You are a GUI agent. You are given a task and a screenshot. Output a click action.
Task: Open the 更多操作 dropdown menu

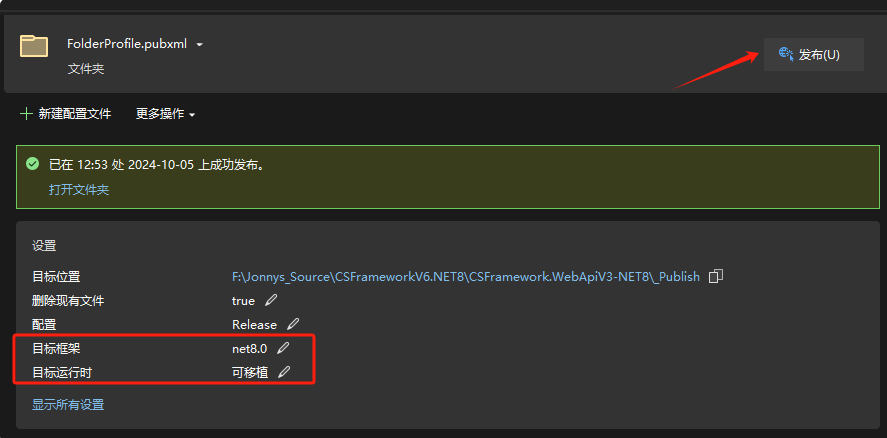pos(165,114)
